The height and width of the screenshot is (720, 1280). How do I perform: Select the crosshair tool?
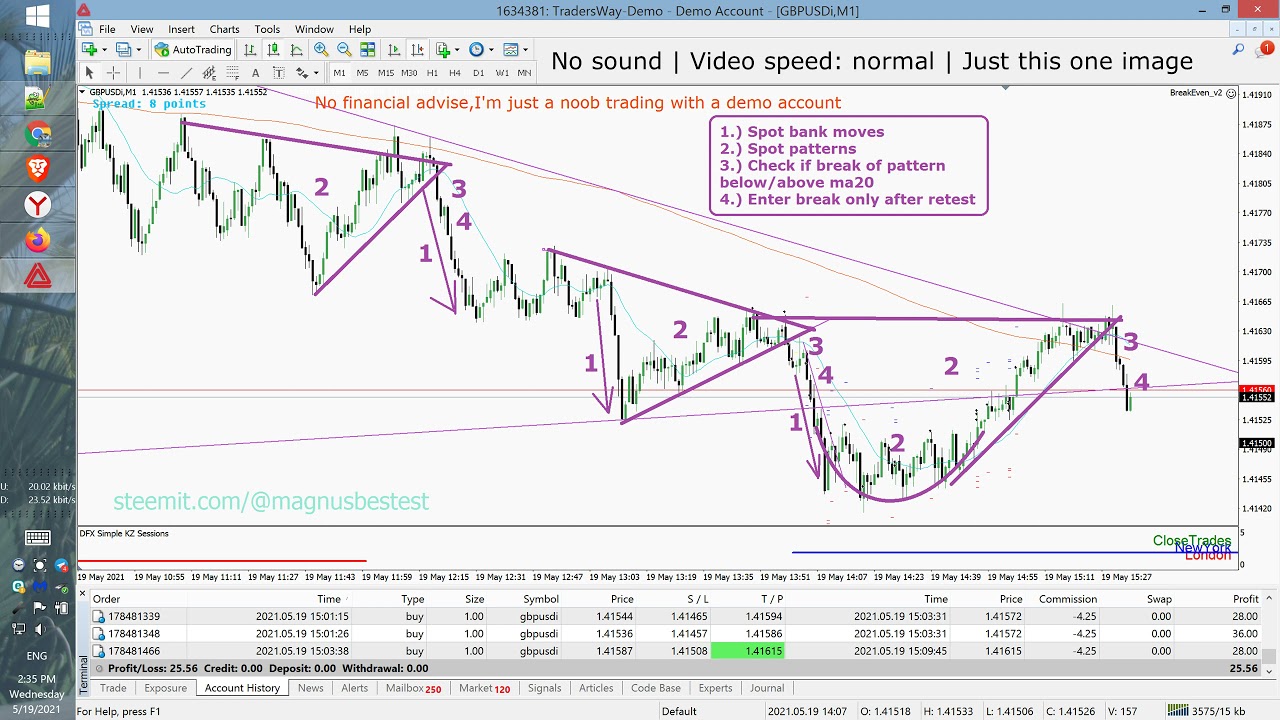point(113,73)
